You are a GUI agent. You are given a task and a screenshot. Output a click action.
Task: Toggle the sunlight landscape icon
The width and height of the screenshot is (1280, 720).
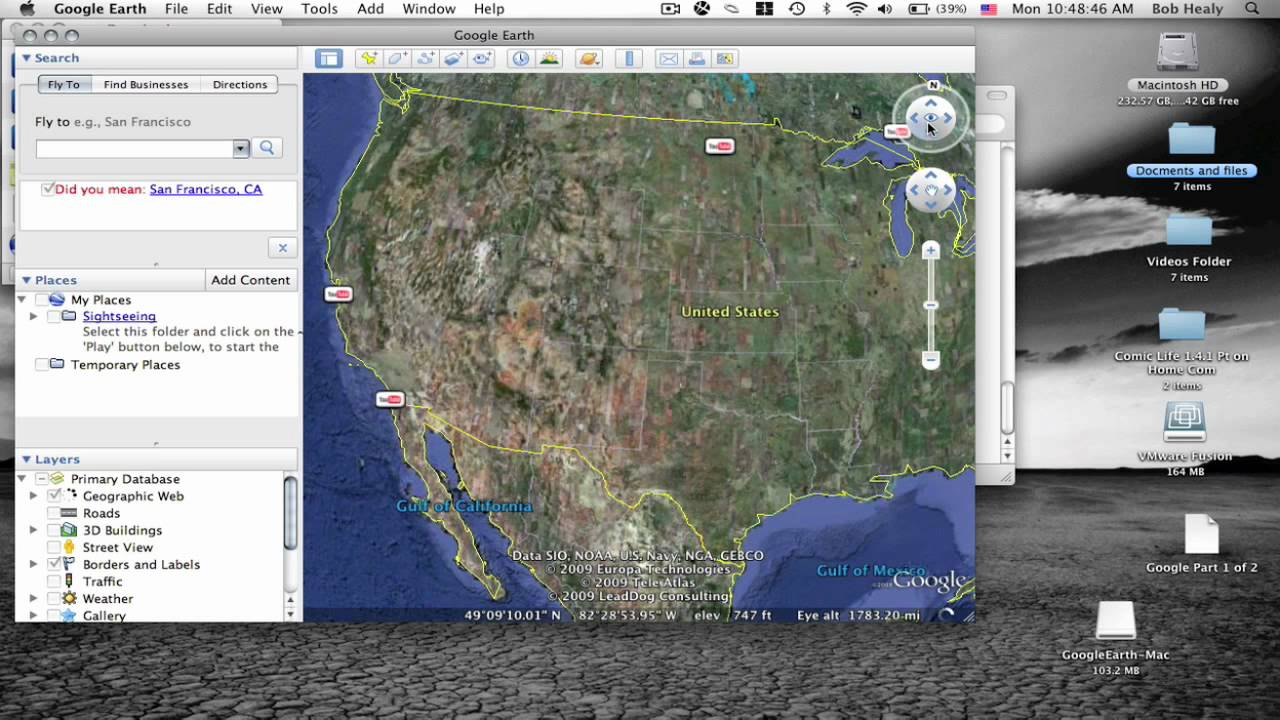click(549, 59)
